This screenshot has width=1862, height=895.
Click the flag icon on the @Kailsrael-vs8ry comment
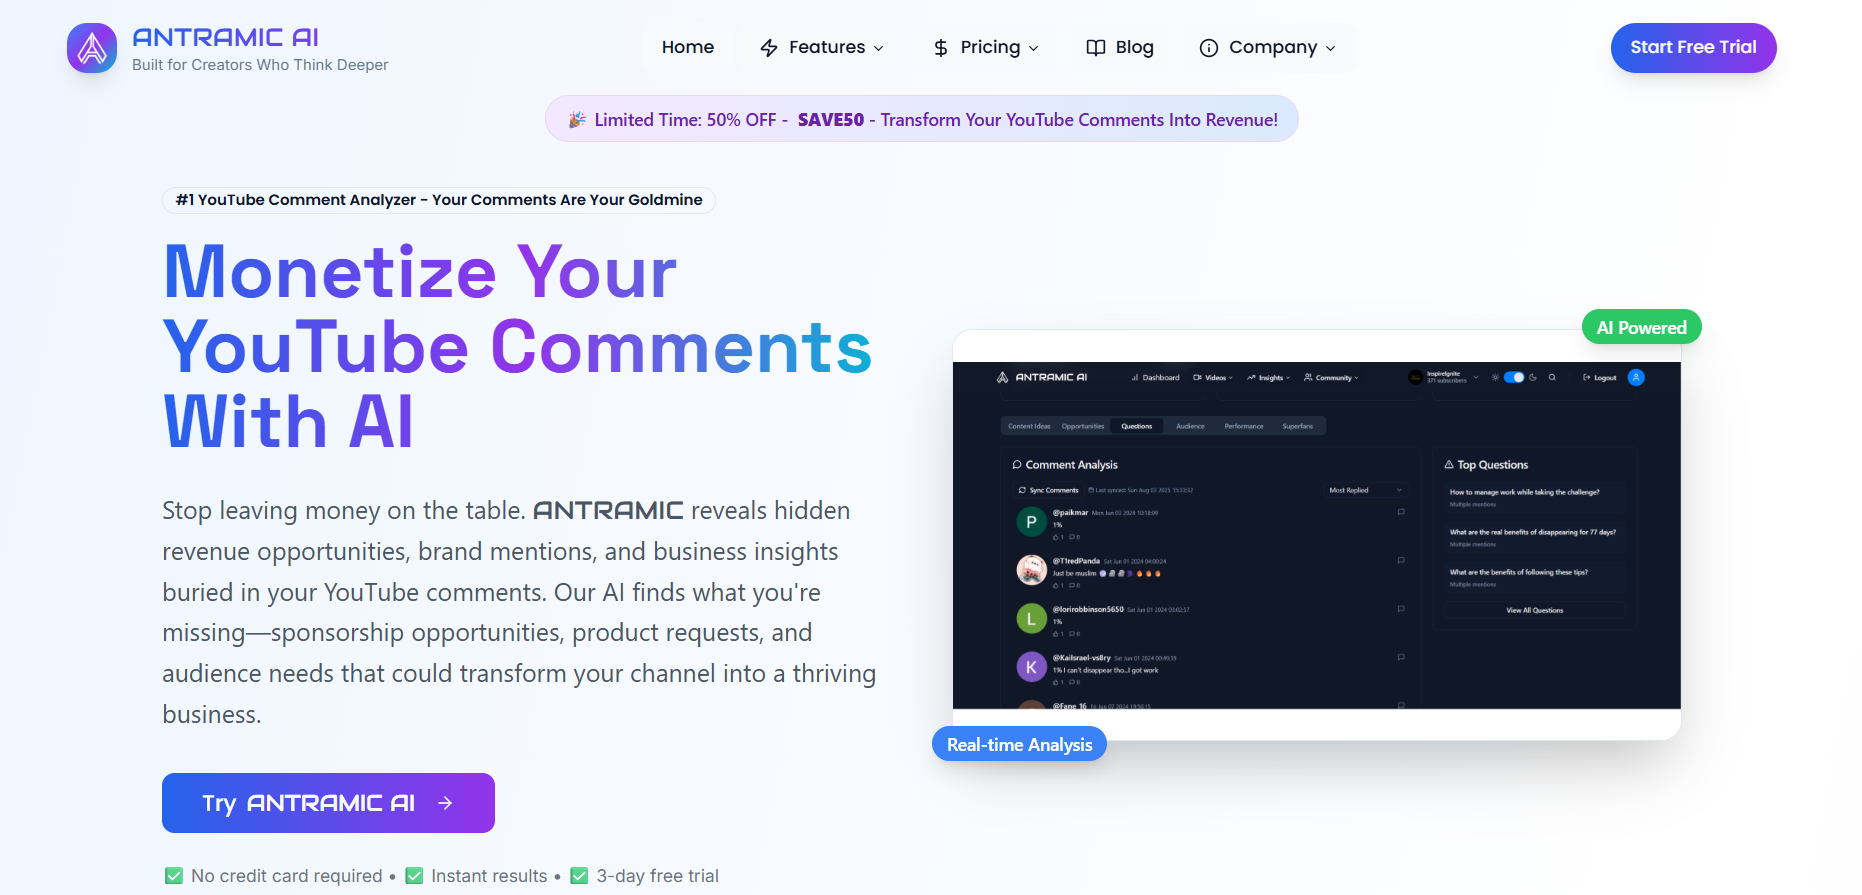point(1401,657)
